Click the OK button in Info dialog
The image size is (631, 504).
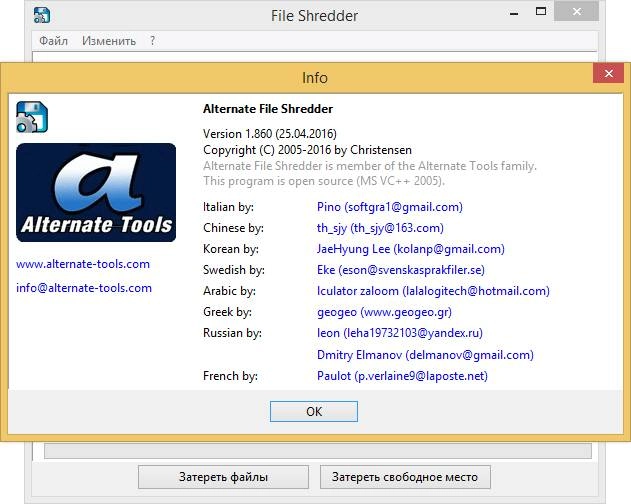click(313, 411)
